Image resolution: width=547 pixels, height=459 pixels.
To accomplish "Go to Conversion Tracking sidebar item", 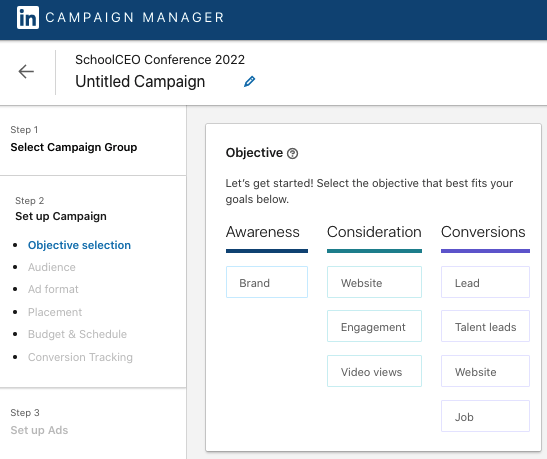I will click(80, 357).
